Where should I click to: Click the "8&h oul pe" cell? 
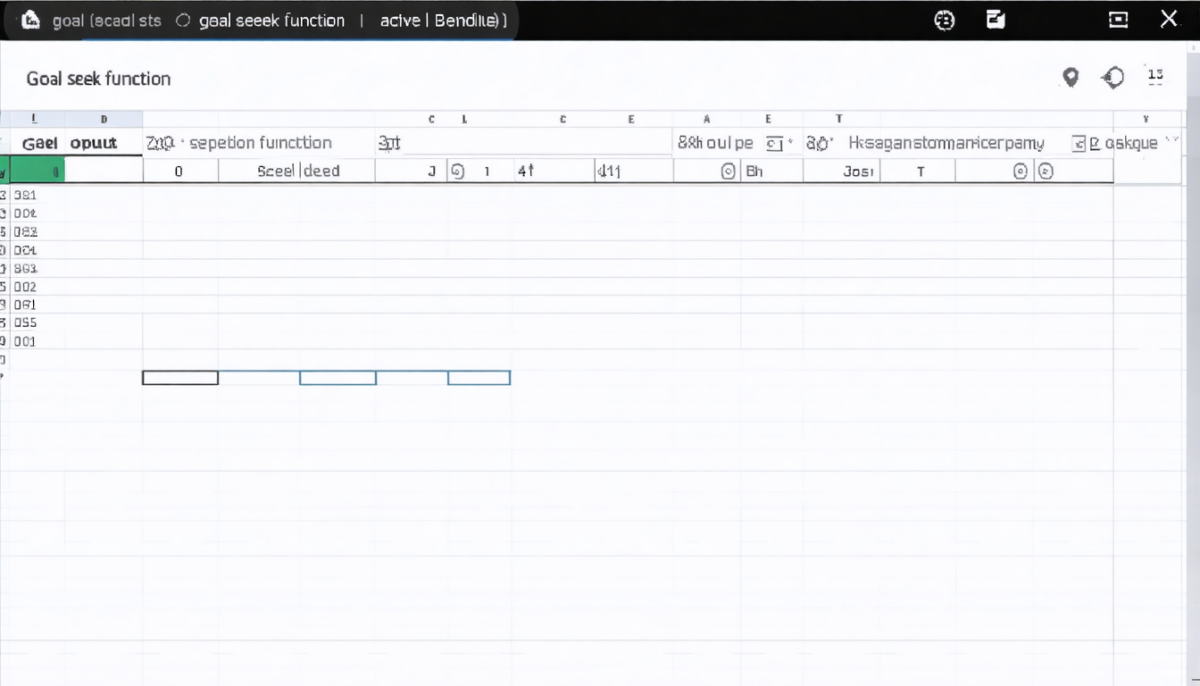(715, 143)
